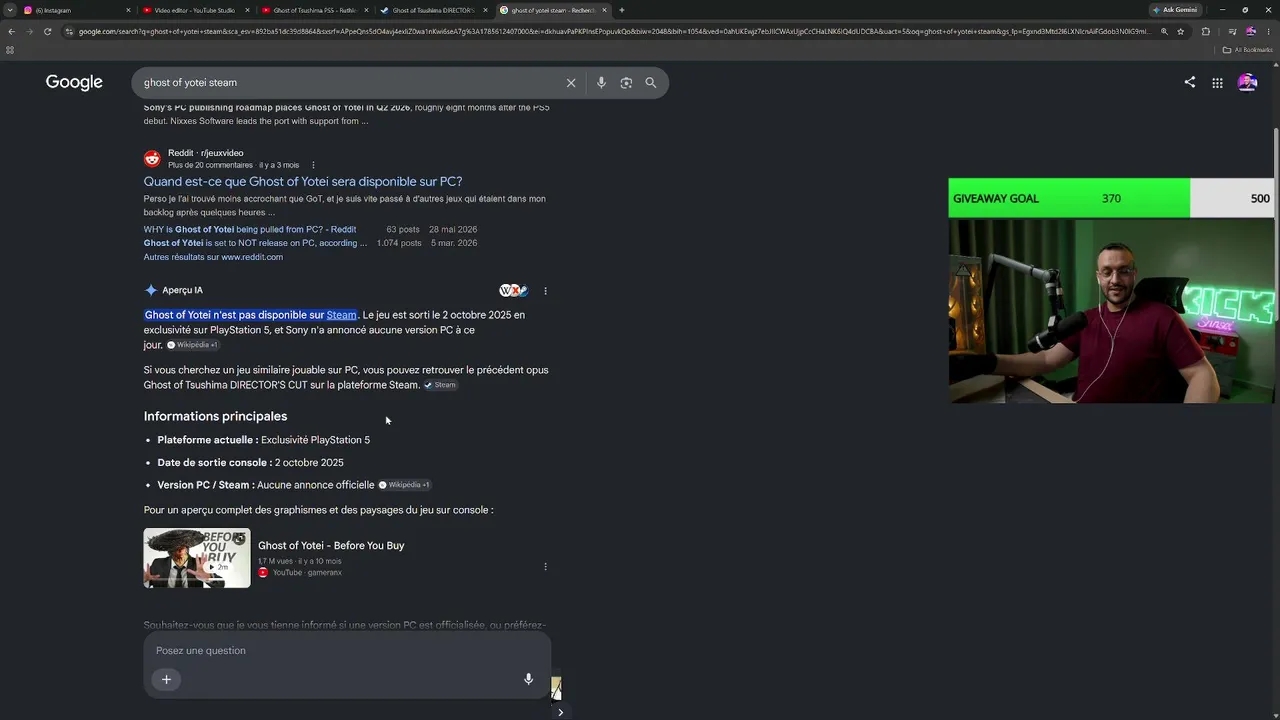The image size is (1280, 720).
Task: Open the address bar zoom magnifier
Action: pos(1164,31)
